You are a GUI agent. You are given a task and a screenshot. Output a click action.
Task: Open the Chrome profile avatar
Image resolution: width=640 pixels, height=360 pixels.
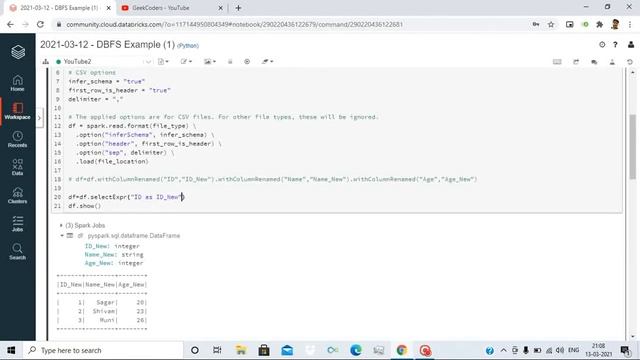point(615,24)
